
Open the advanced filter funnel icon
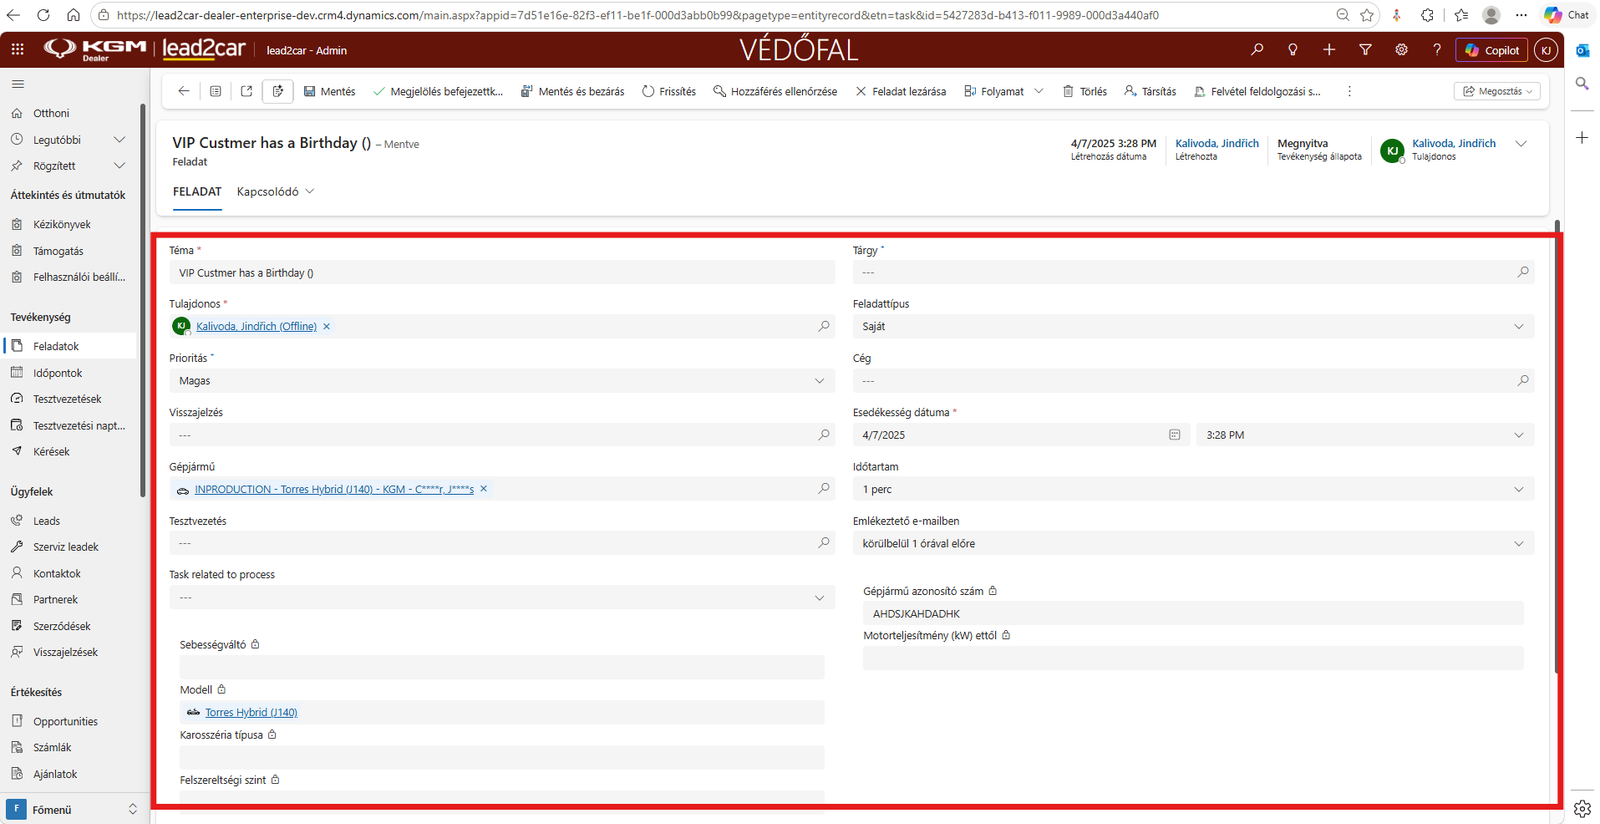(x=1365, y=50)
